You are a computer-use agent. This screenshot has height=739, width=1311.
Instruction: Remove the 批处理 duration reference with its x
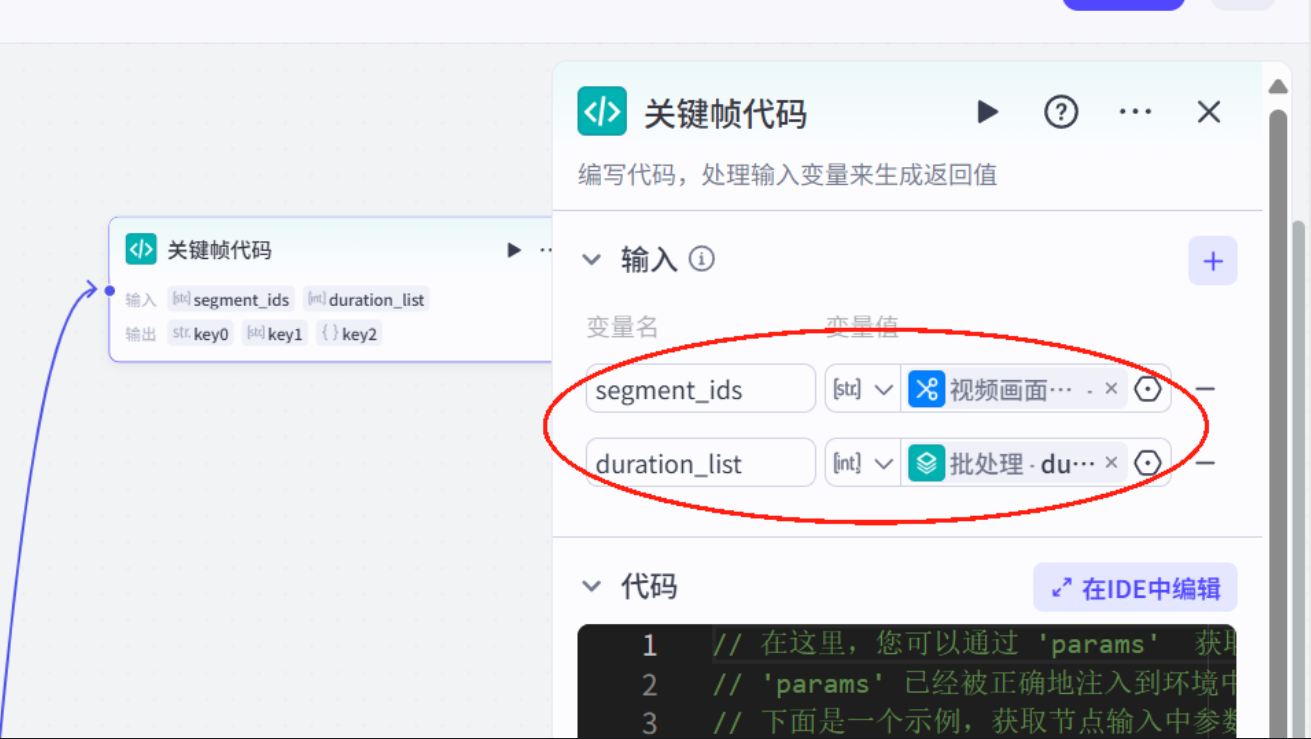click(x=1111, y=462)
